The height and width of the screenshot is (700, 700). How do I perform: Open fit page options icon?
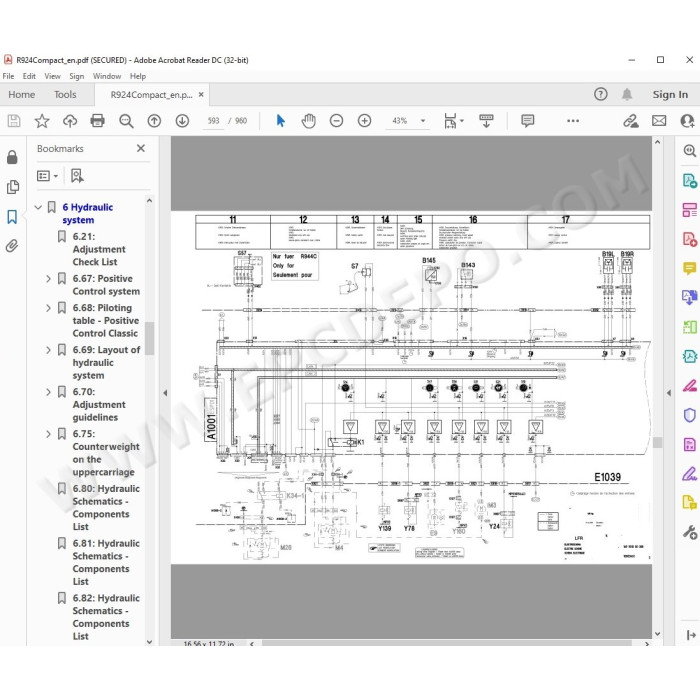point(453,121)
